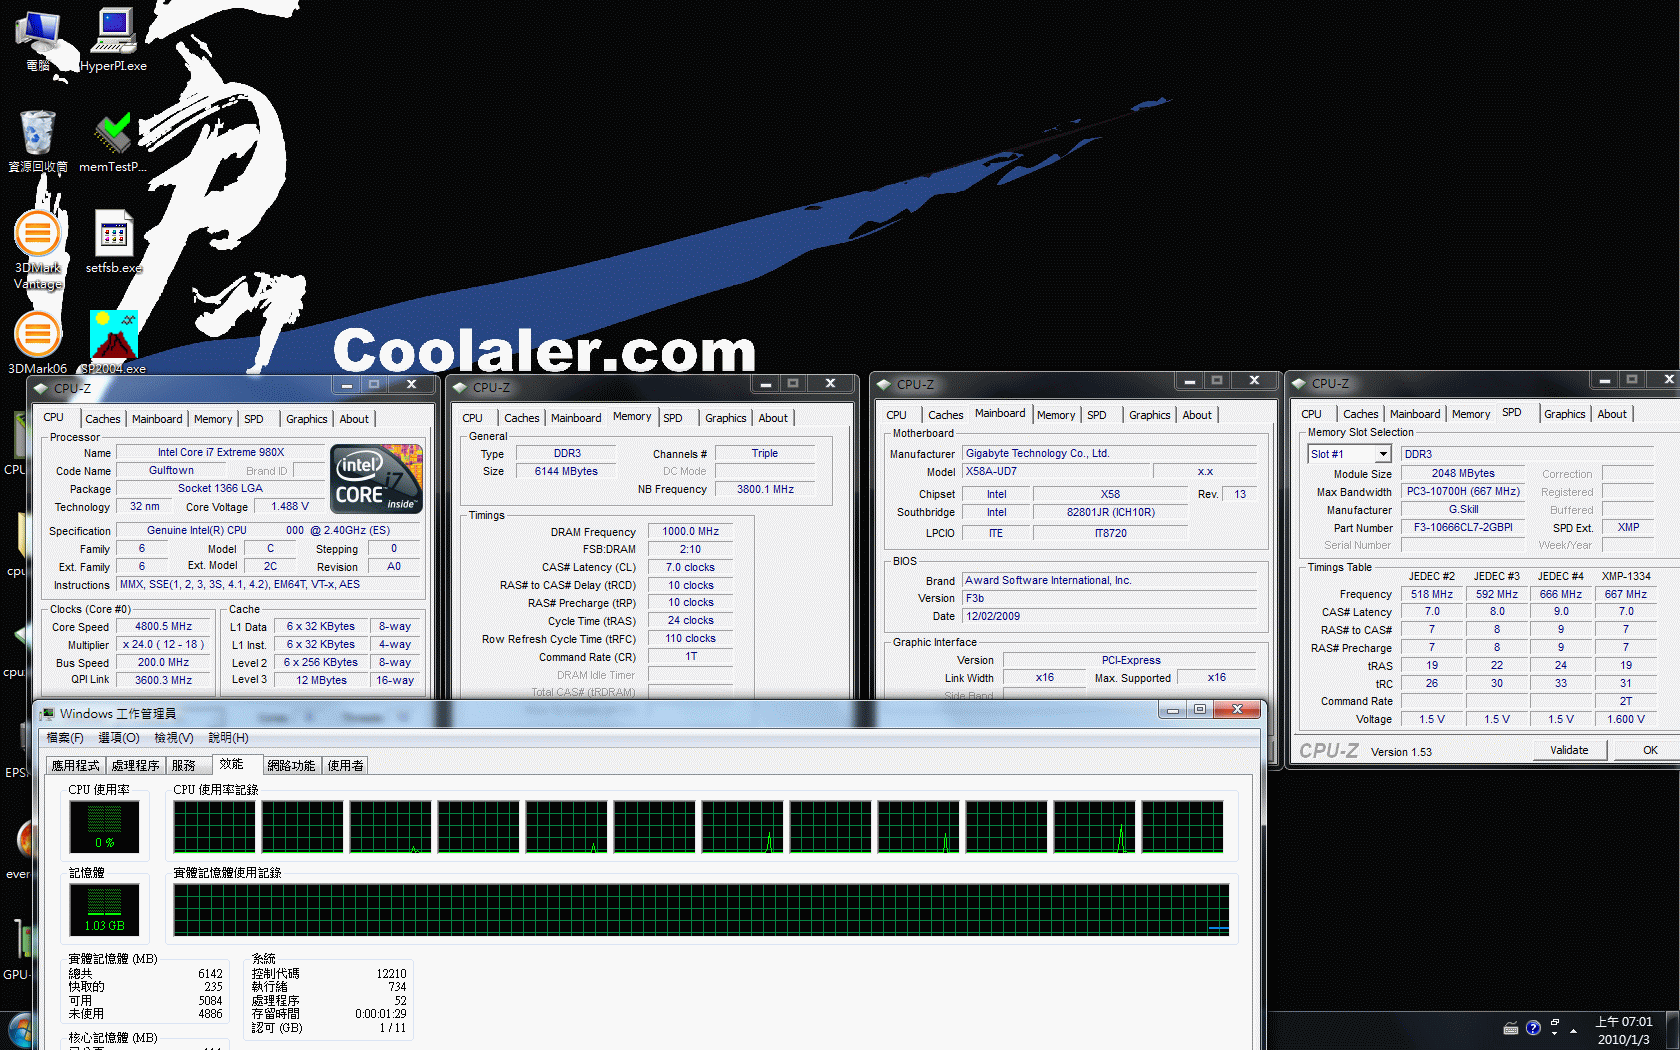Image resolution: width=1680 pixels, height=1050 pixels.
Task: Select CPU tab in the memory CPU-Z window
Action: tap(472, 418)
